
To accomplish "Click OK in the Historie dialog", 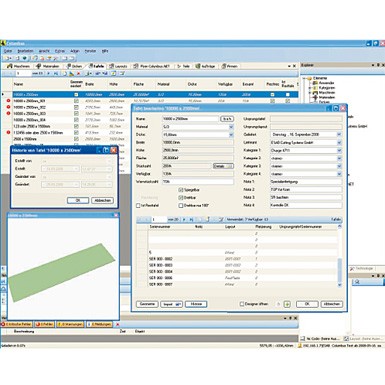I will (x=78, y=200).
